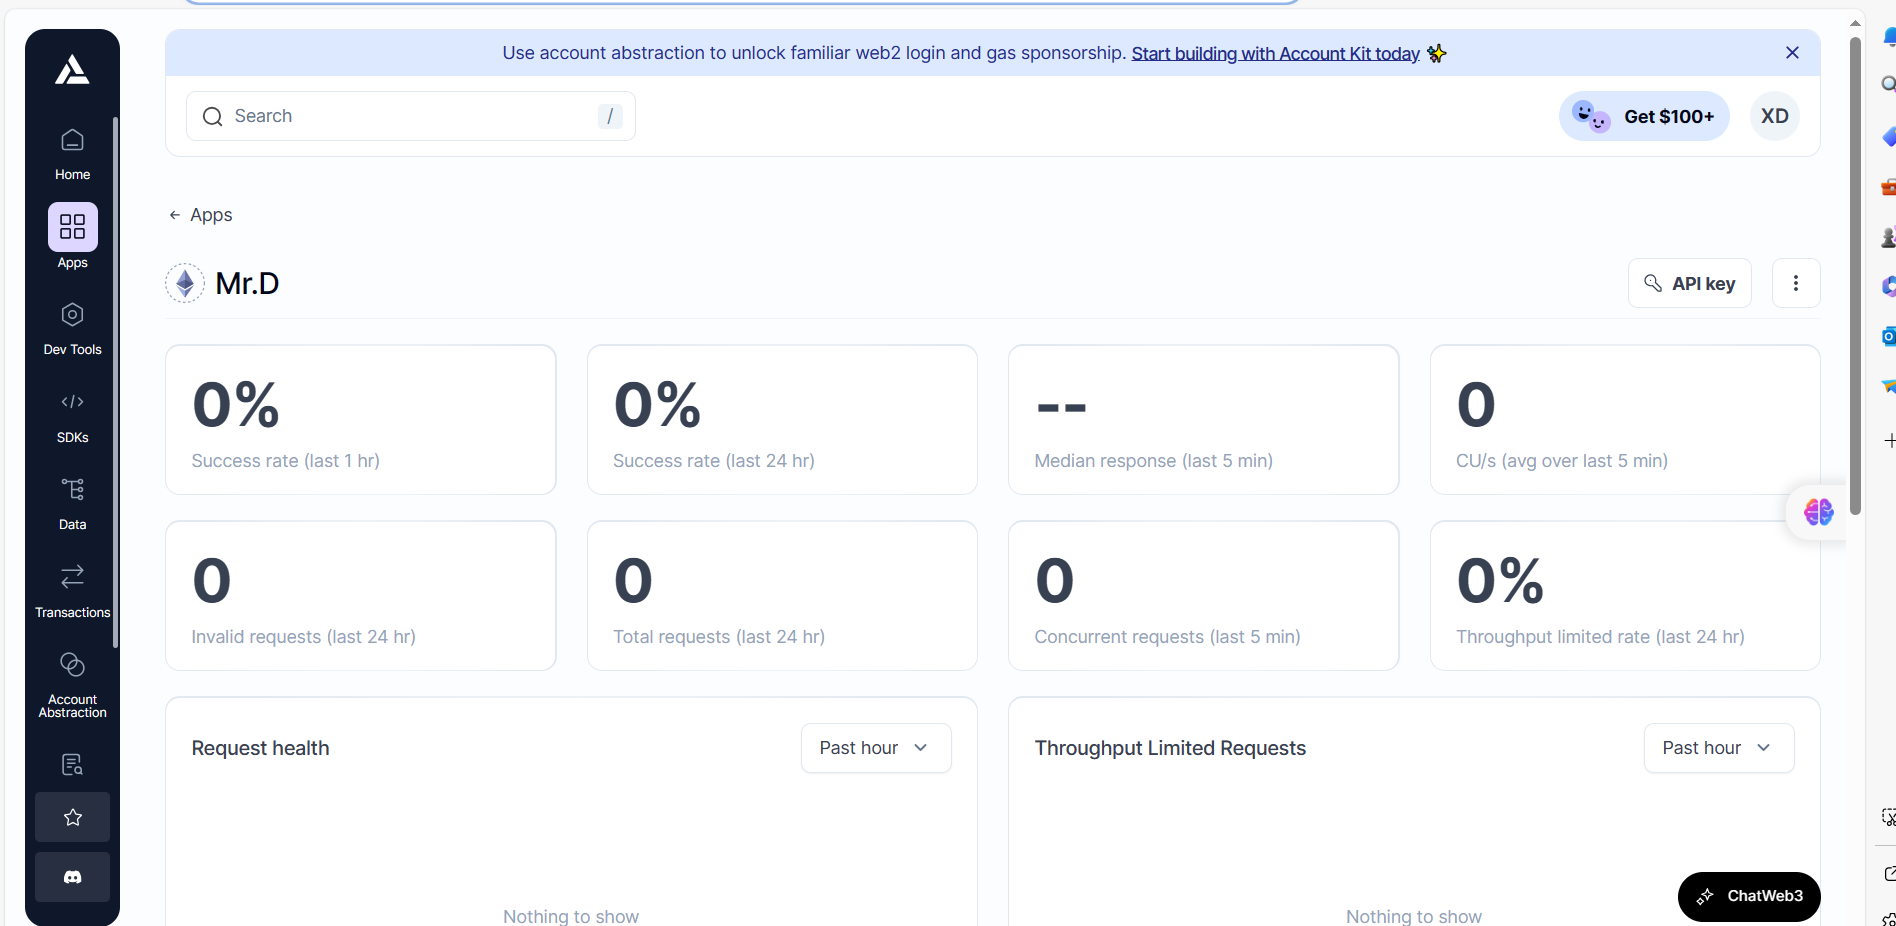
Task: Open the SDKs section
Action: (x=72, y=417)
